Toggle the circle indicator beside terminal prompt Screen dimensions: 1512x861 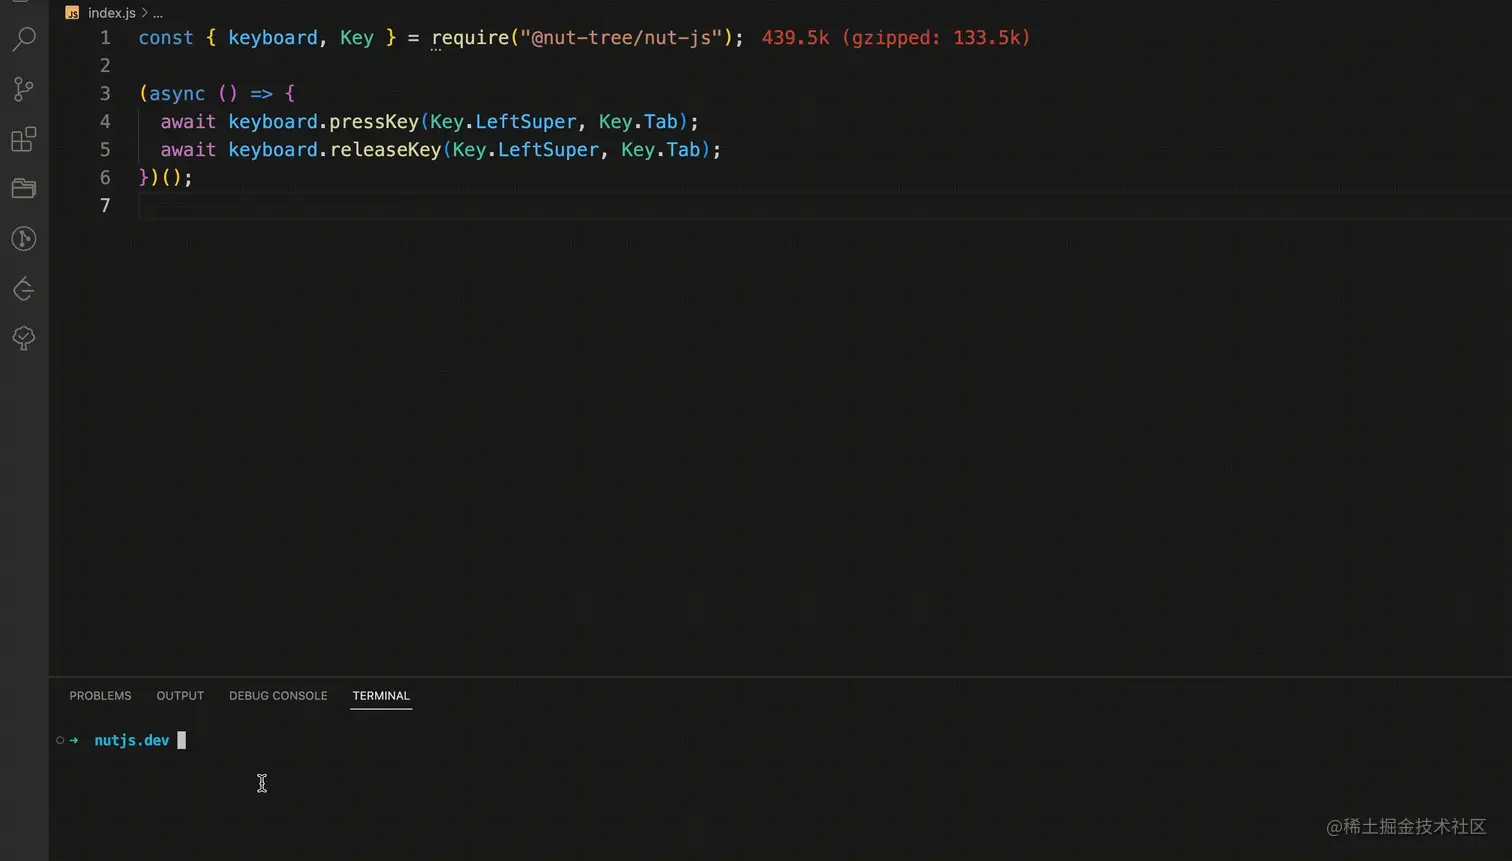pos(59,740)
